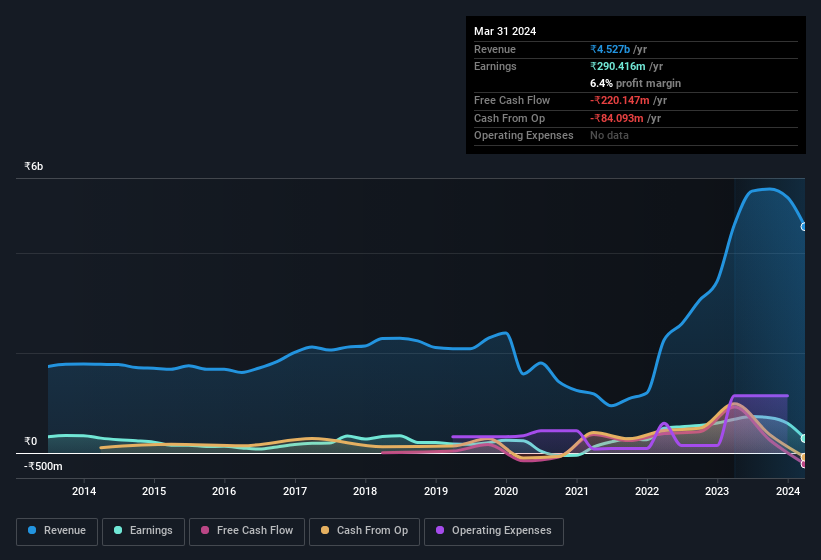This screenshot has height=560, width=821.
Task: Click the Earnings row label in tooltip
Action: [495, 66]
